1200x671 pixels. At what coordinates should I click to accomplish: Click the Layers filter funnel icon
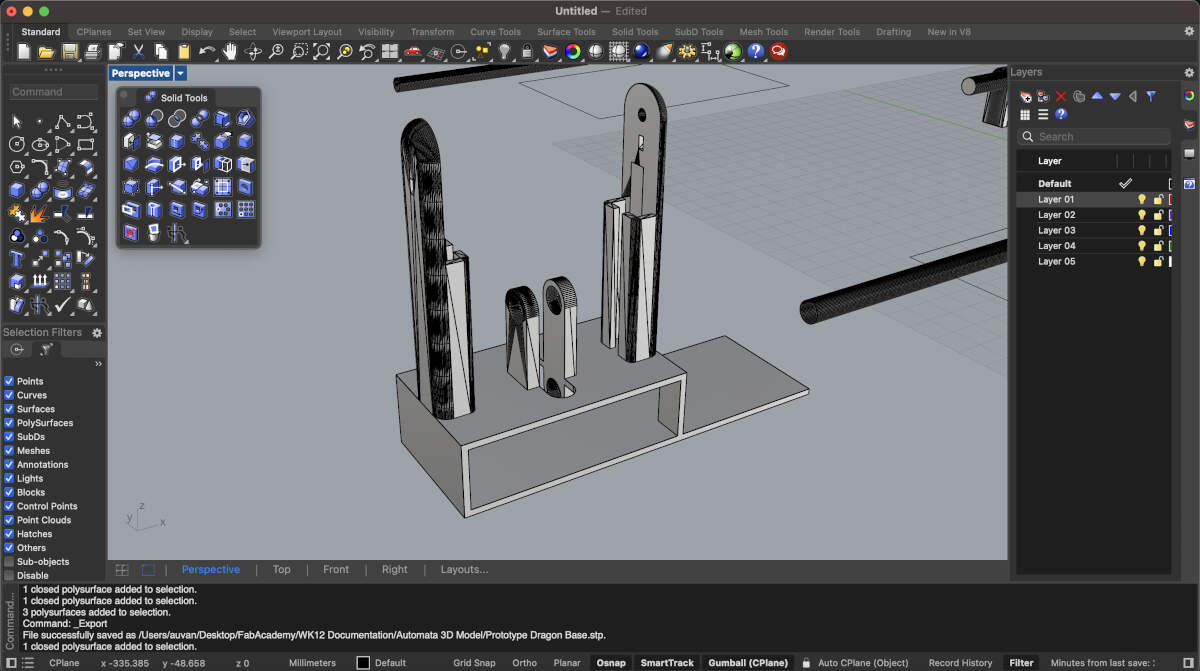(x=1151, y=96)
